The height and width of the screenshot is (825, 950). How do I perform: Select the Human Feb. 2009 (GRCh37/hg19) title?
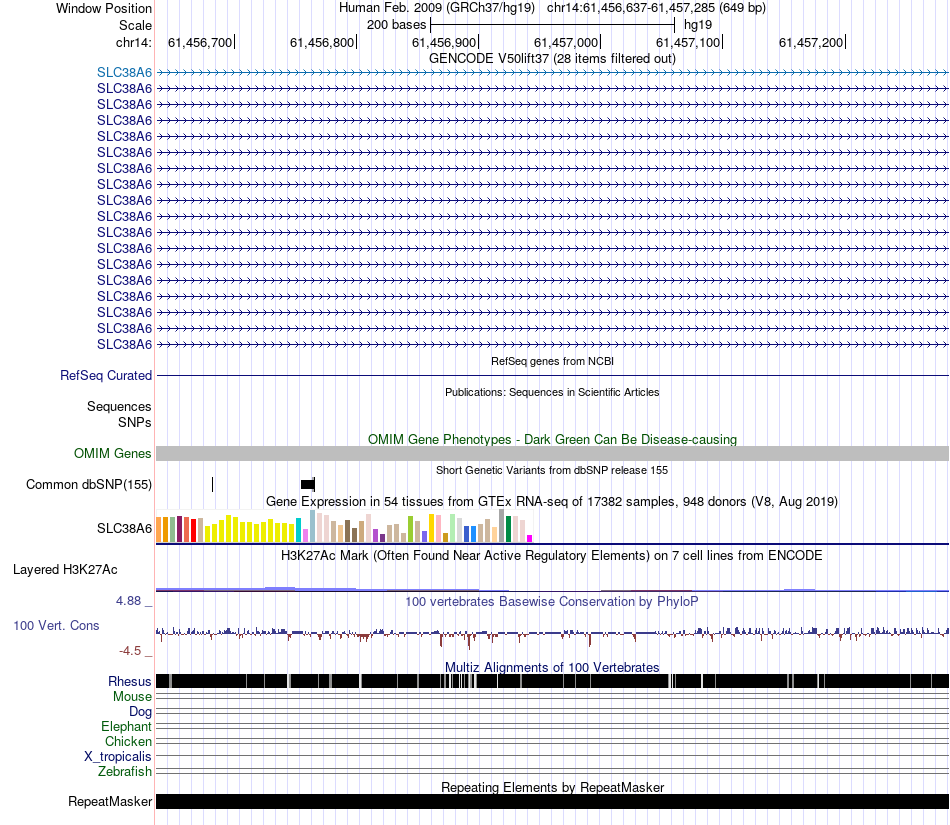[437, 8]
